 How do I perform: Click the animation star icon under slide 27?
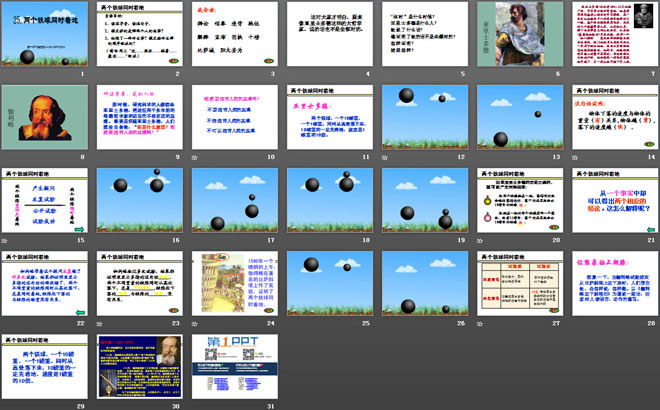click(x=480, y=324)
